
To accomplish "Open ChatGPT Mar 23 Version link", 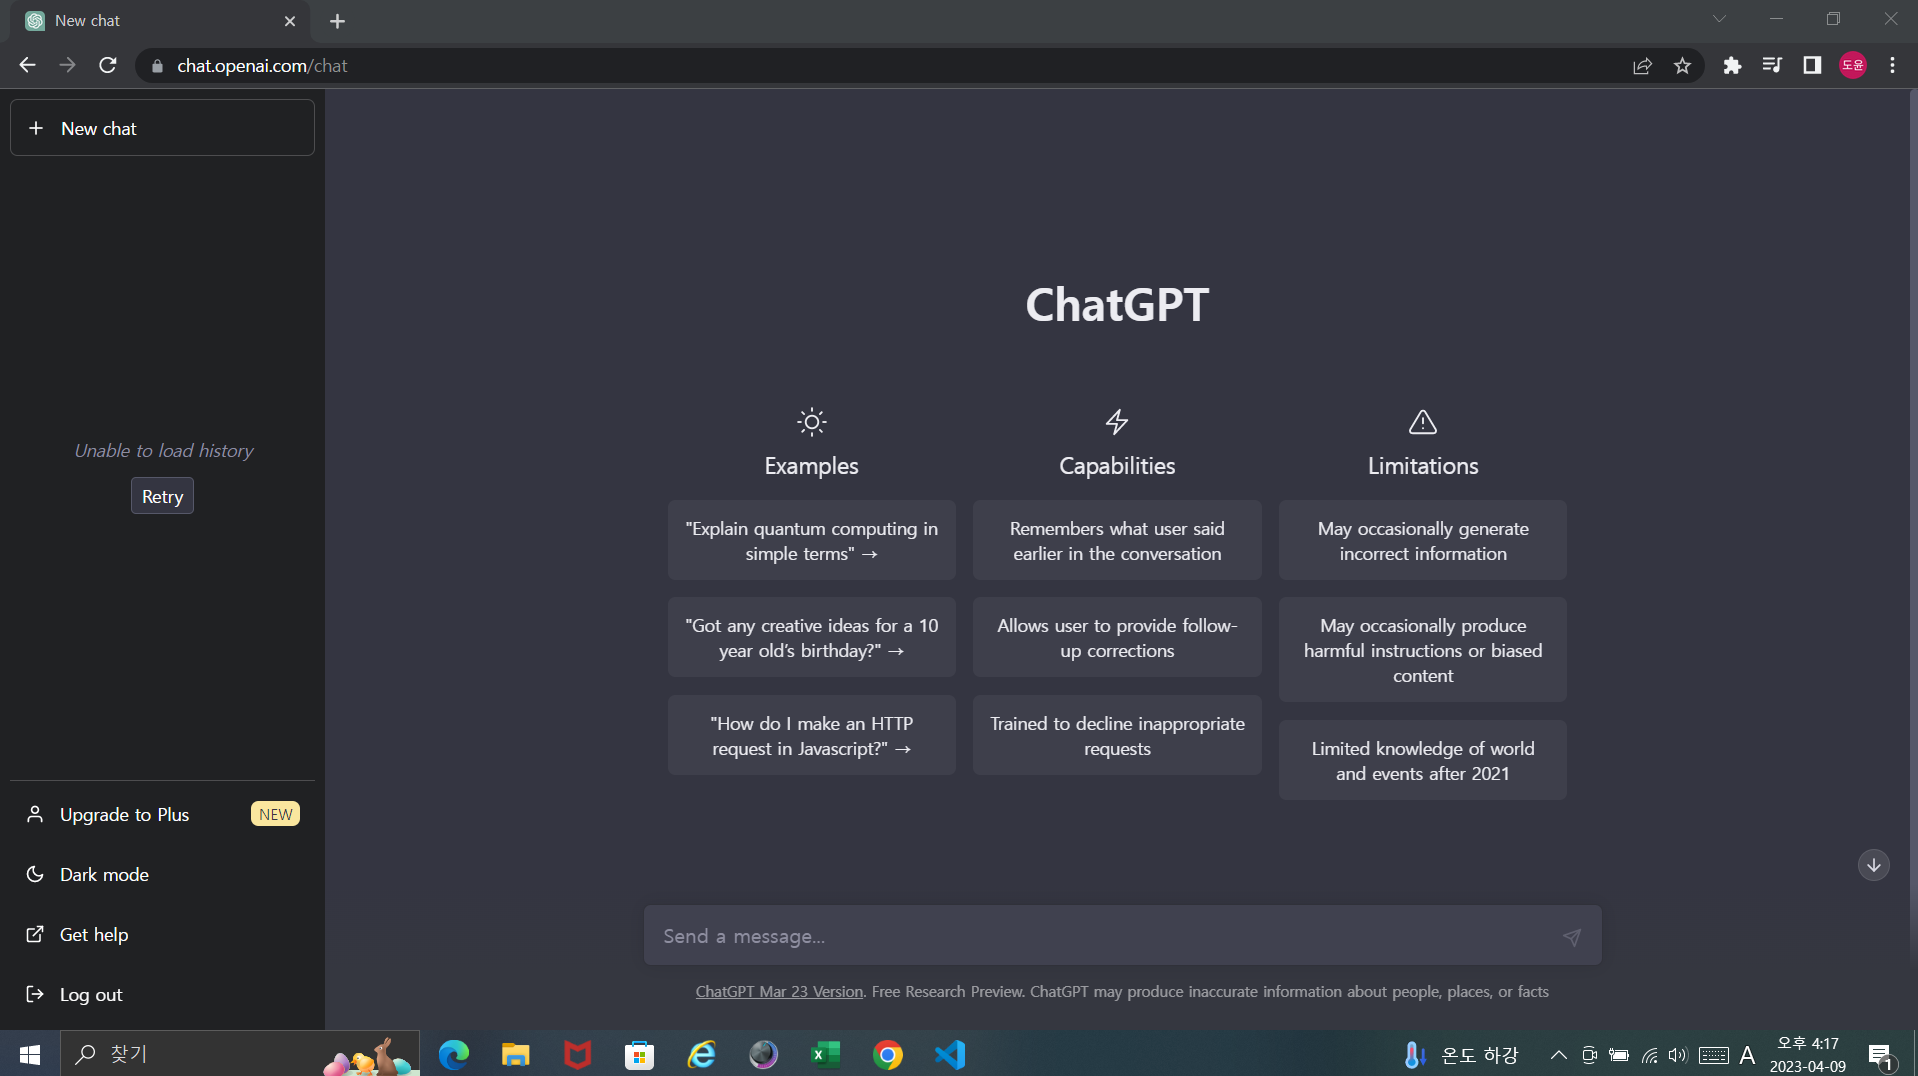I will [x=779, y=992].
